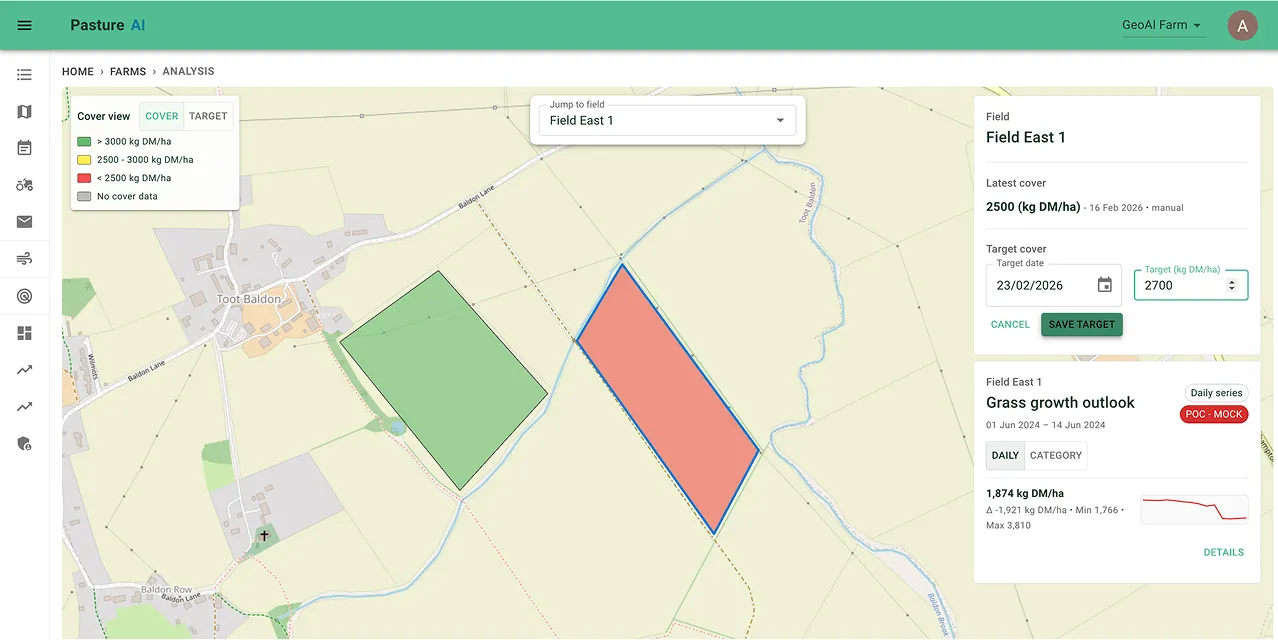The image size is (1278, 640).
Task: Open DETAILS of grass growth outlook
Action: coord(1224,552)
